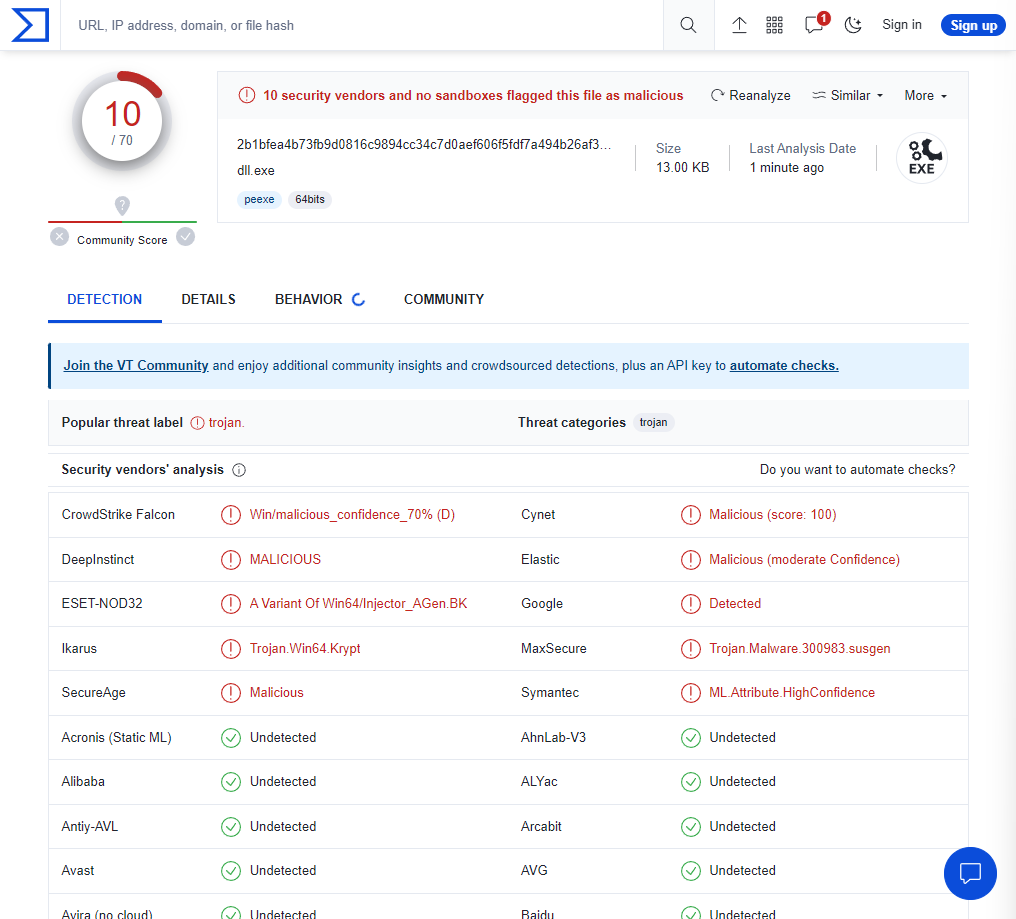Click the Security vendors' analysis info icon

(x=239, y=470)
